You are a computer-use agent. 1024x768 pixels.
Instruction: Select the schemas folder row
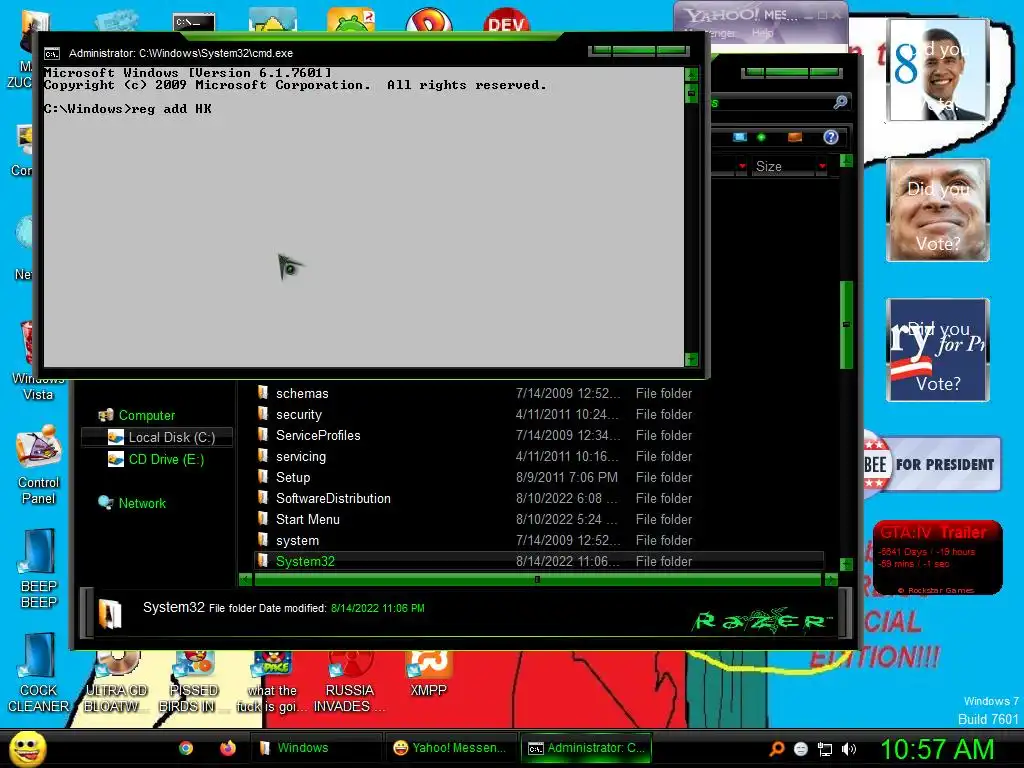point(539,393)
